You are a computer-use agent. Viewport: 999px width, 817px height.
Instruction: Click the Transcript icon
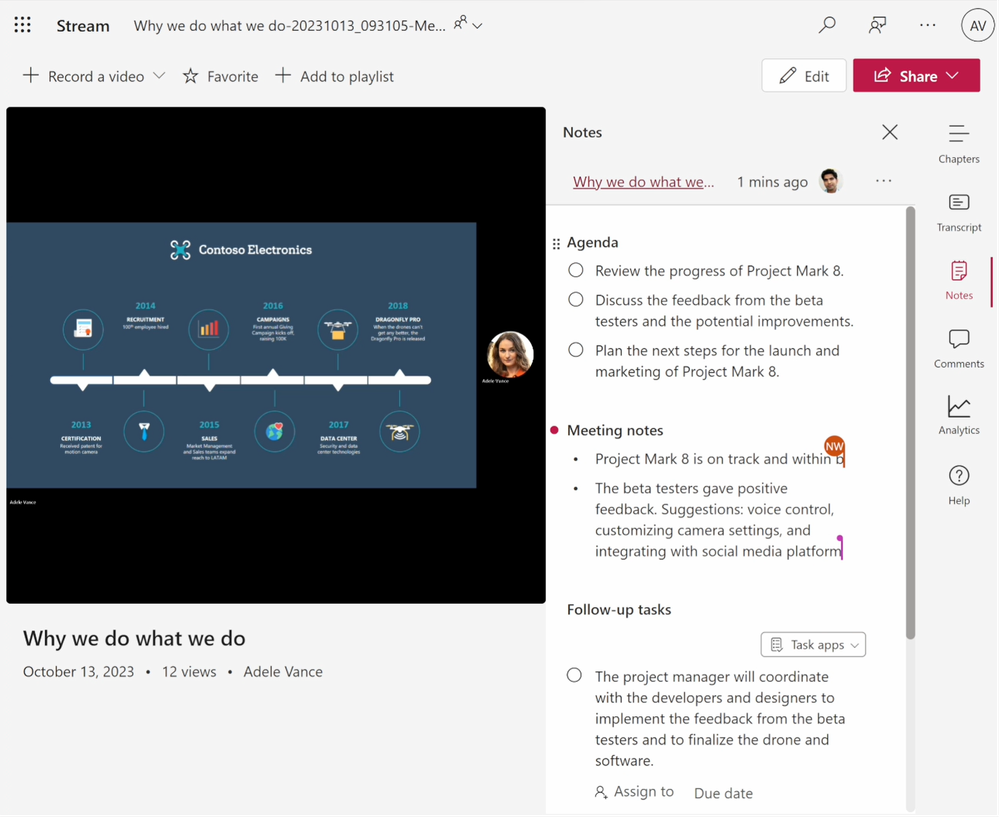coord(958,203)
